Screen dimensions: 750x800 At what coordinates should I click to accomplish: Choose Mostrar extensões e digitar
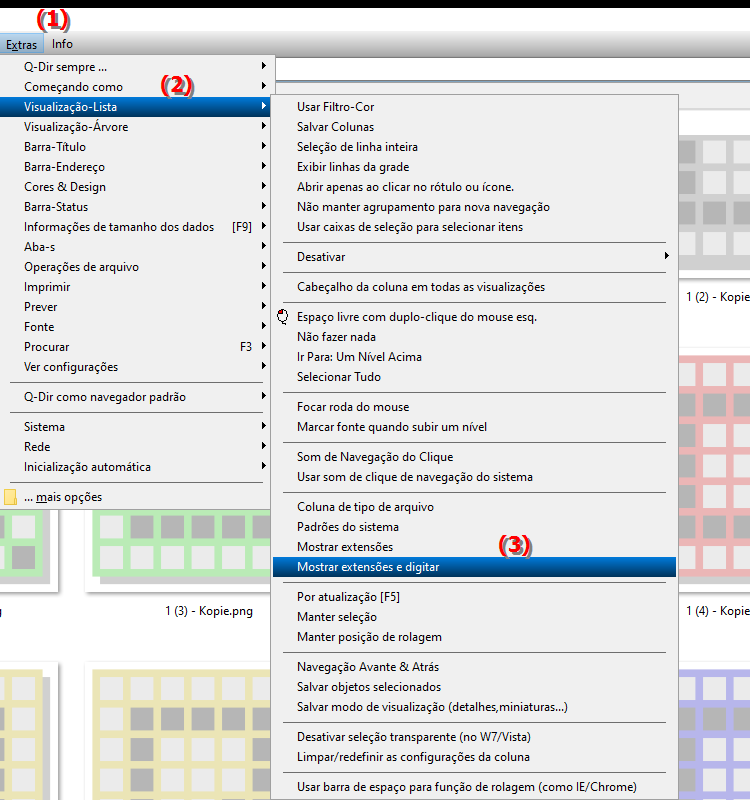click(368, 567)
